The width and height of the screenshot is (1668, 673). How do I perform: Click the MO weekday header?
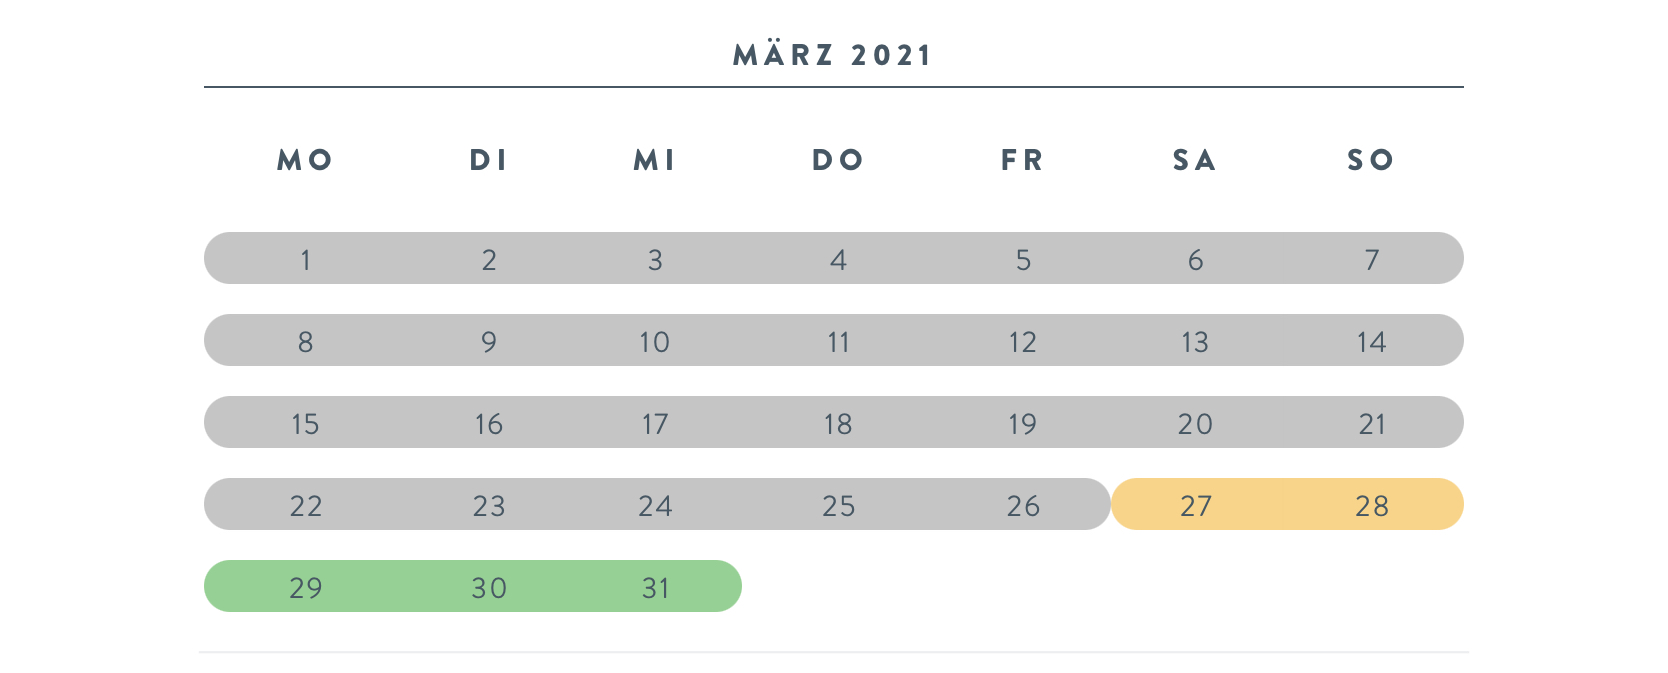305,160
